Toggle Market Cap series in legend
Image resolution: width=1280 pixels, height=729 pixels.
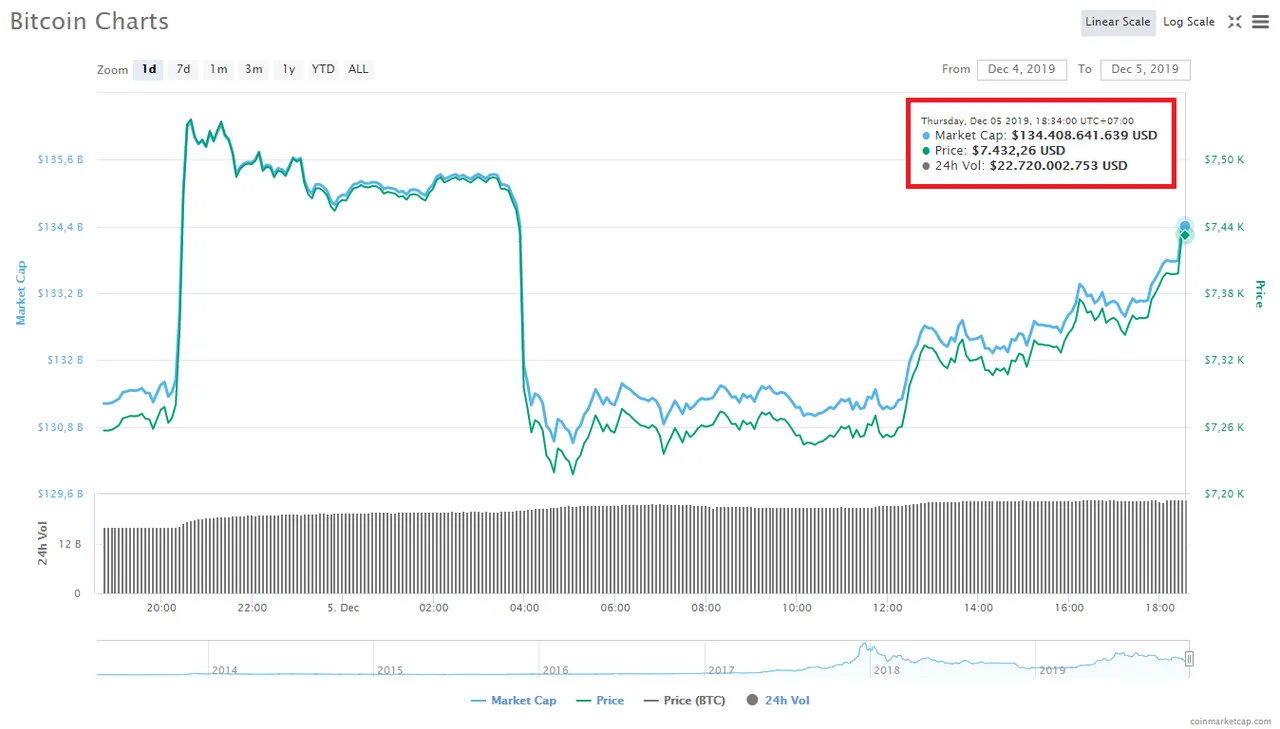513,701
